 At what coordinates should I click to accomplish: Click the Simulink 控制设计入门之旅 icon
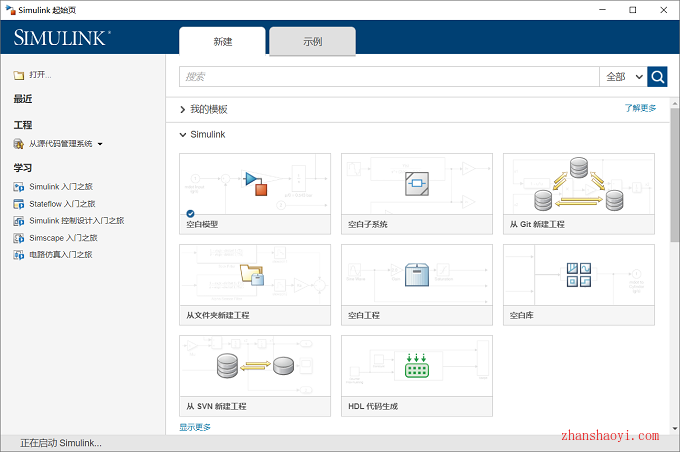click(x=19, y=221)
